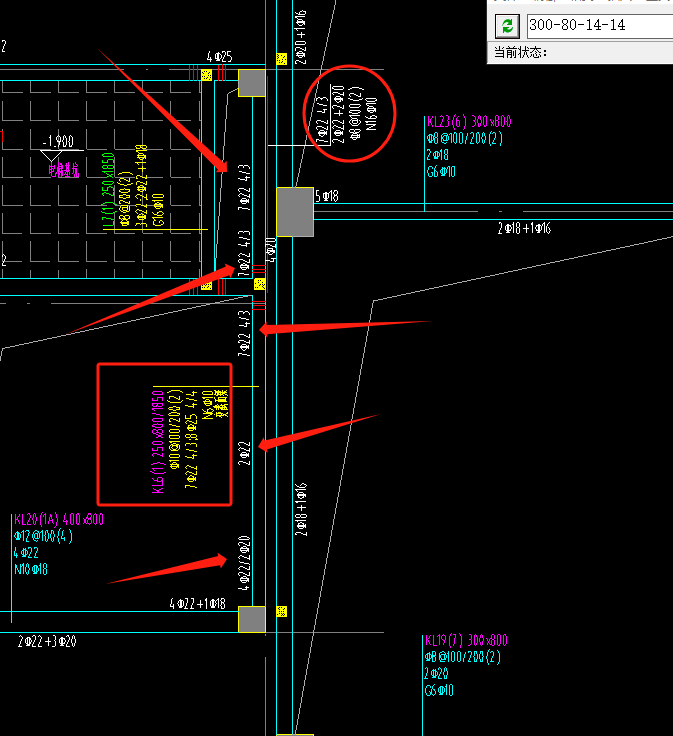
Task: Click the yellow 7Φ22 4/3;8Φ25 4/4 text
Action: pyautogui.click(x=191, y=439)
